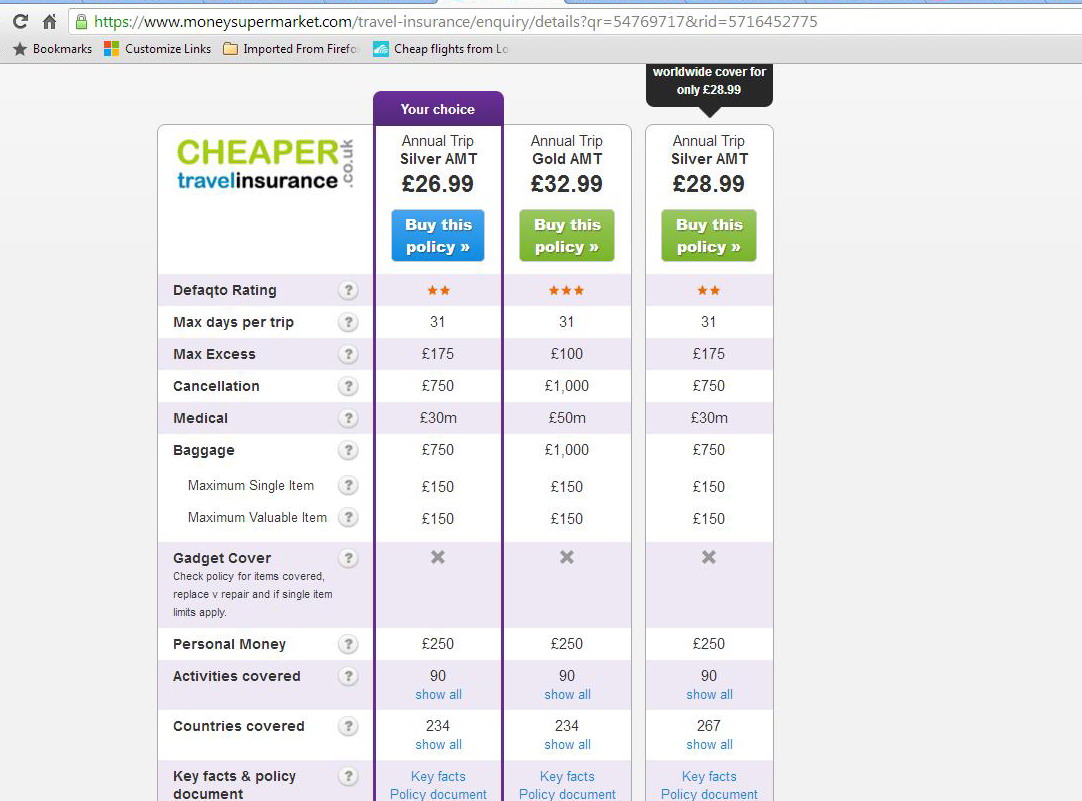Show help for Medical cover
The image size is (1082, 801).
tap(348, 418)
